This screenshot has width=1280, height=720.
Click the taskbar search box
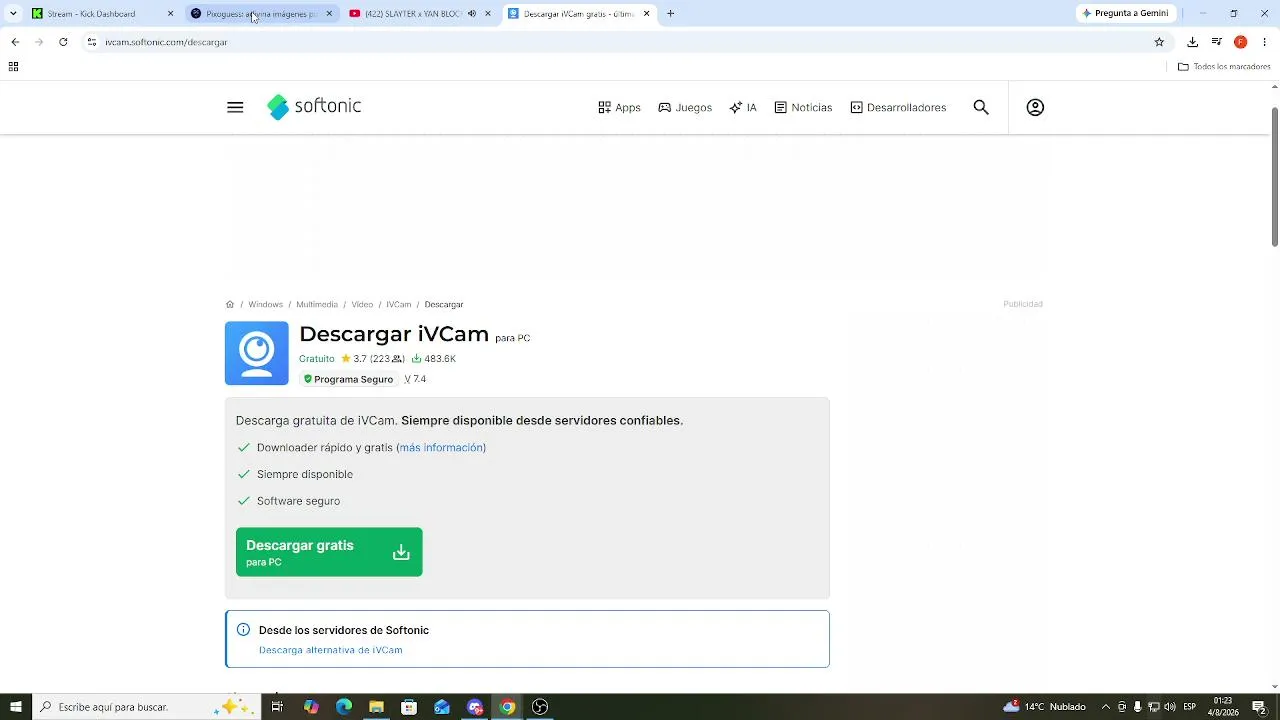click(x=146, y=707)
